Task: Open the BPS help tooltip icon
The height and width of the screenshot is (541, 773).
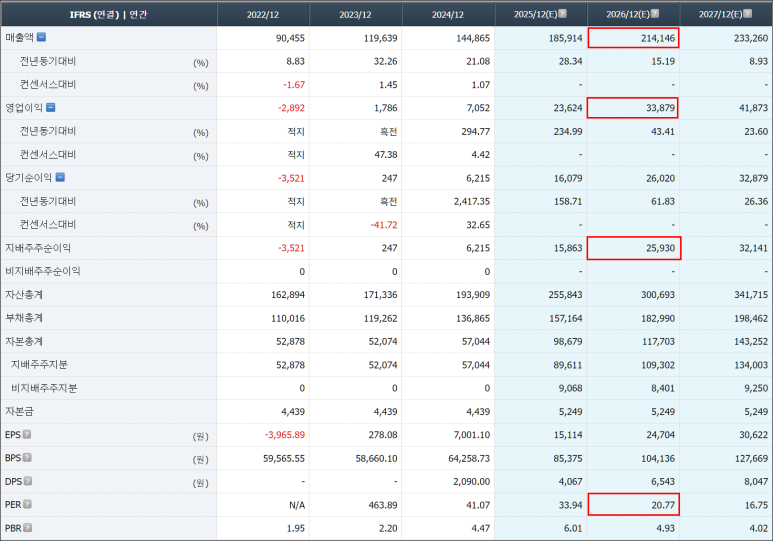Action: pos(27,458)
